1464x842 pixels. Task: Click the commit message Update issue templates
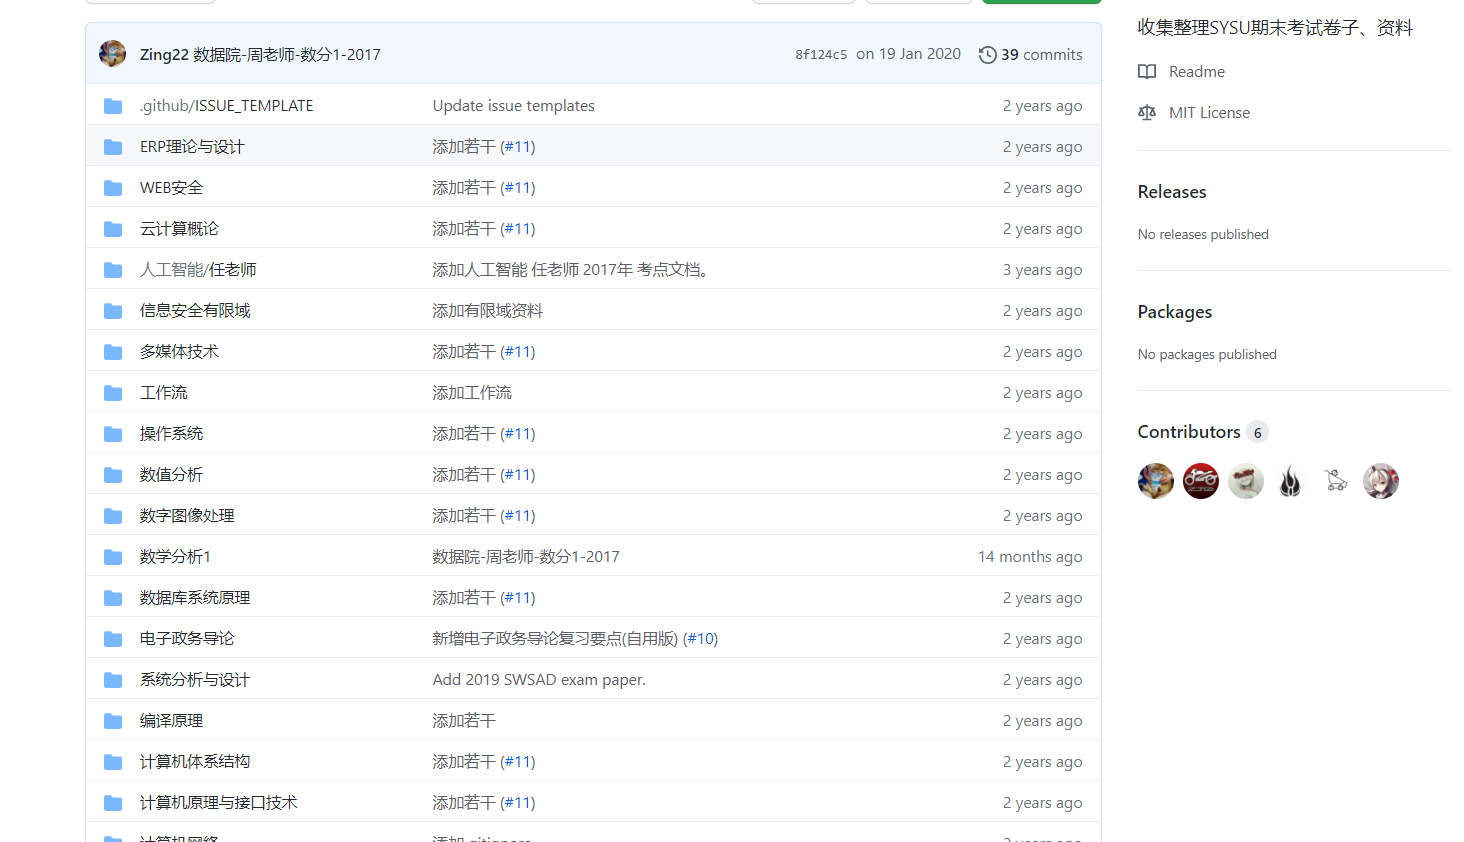click(513, 105)
